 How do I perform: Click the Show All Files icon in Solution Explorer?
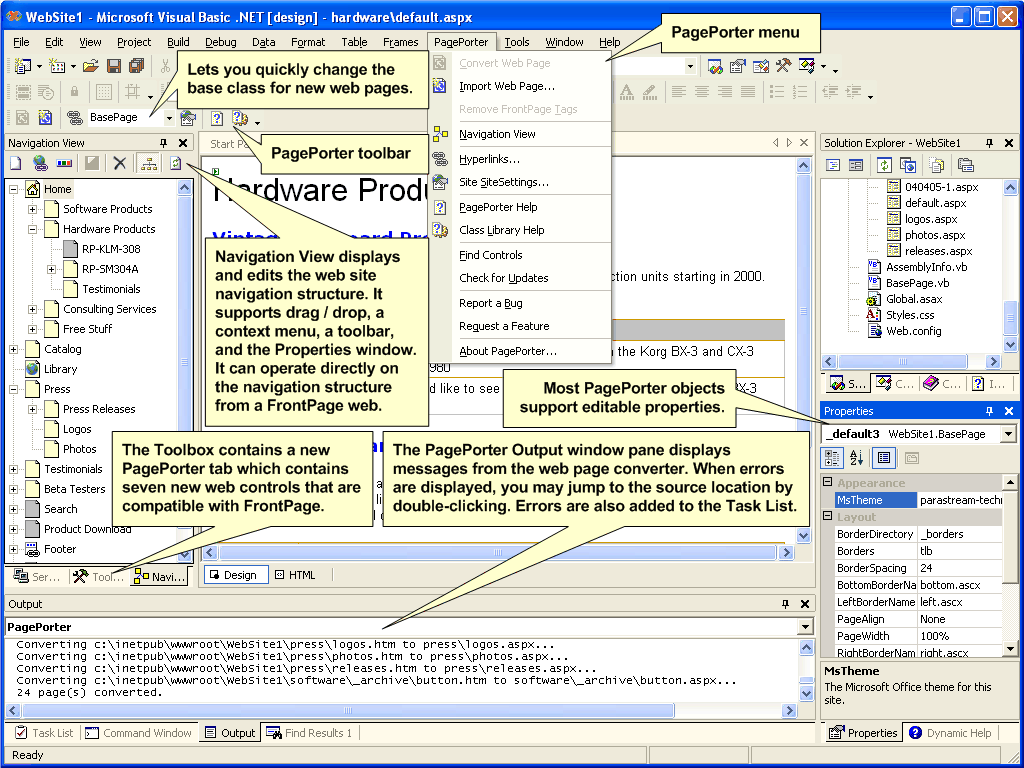point(936,165)
